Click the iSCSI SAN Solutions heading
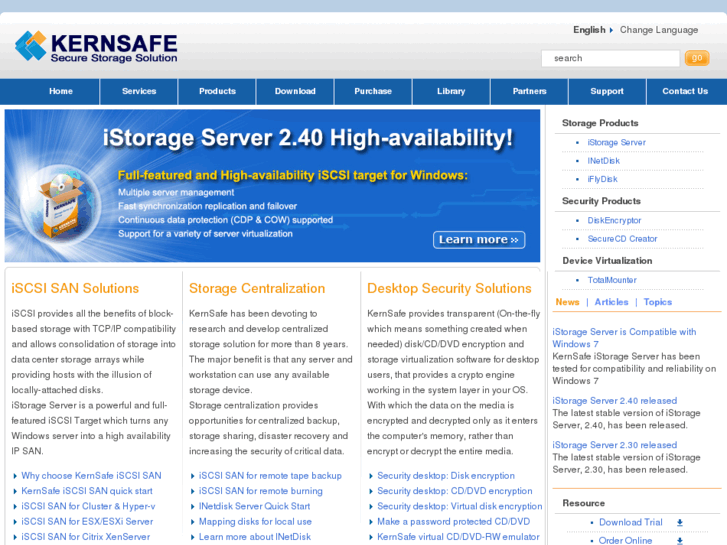This screenshot has height=545, width=727. [x=75, y=289]
